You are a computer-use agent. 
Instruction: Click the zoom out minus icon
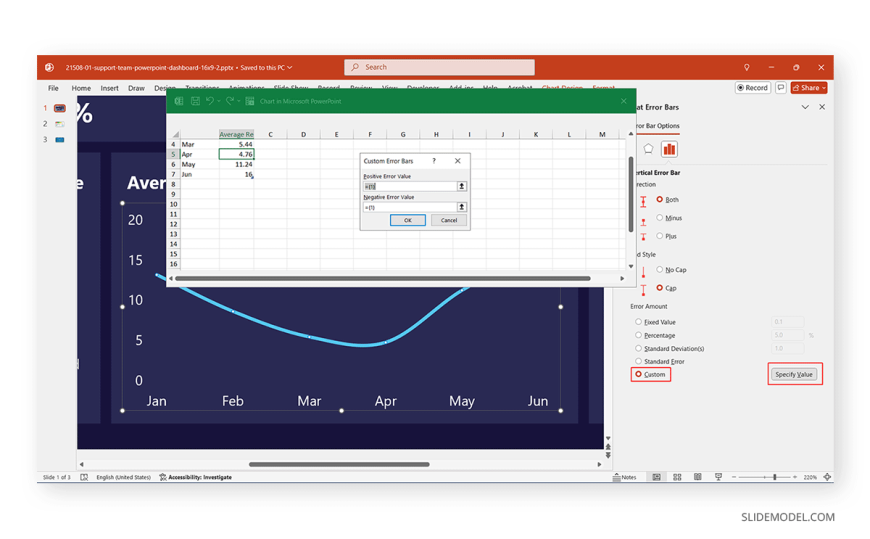(x=734, y=477)
